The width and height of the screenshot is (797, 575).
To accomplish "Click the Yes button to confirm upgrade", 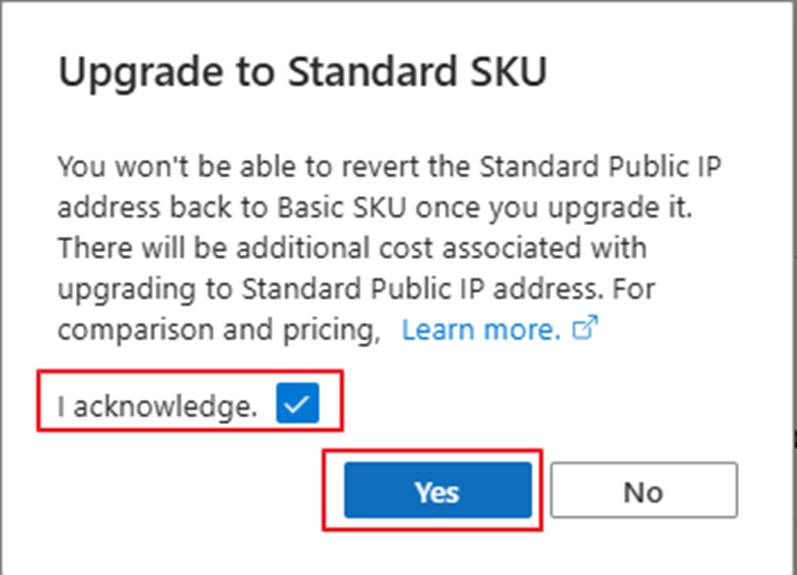I will tap(437, 491).
